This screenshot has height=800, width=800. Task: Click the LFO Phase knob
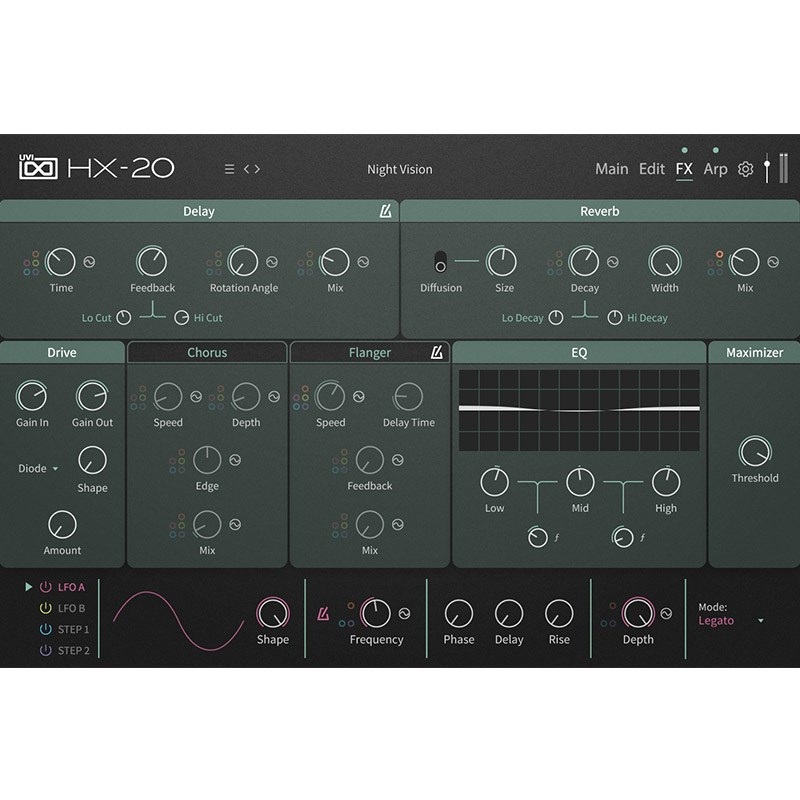point(459,613)
